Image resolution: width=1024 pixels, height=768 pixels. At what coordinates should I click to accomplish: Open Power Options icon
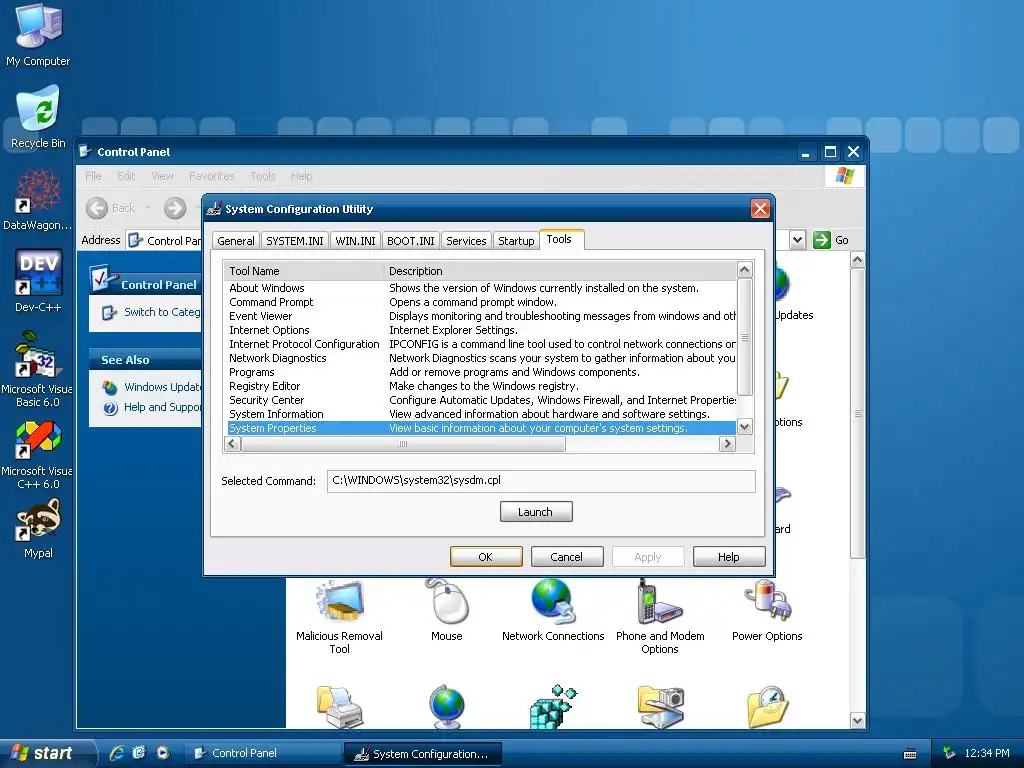coord(767,610)
